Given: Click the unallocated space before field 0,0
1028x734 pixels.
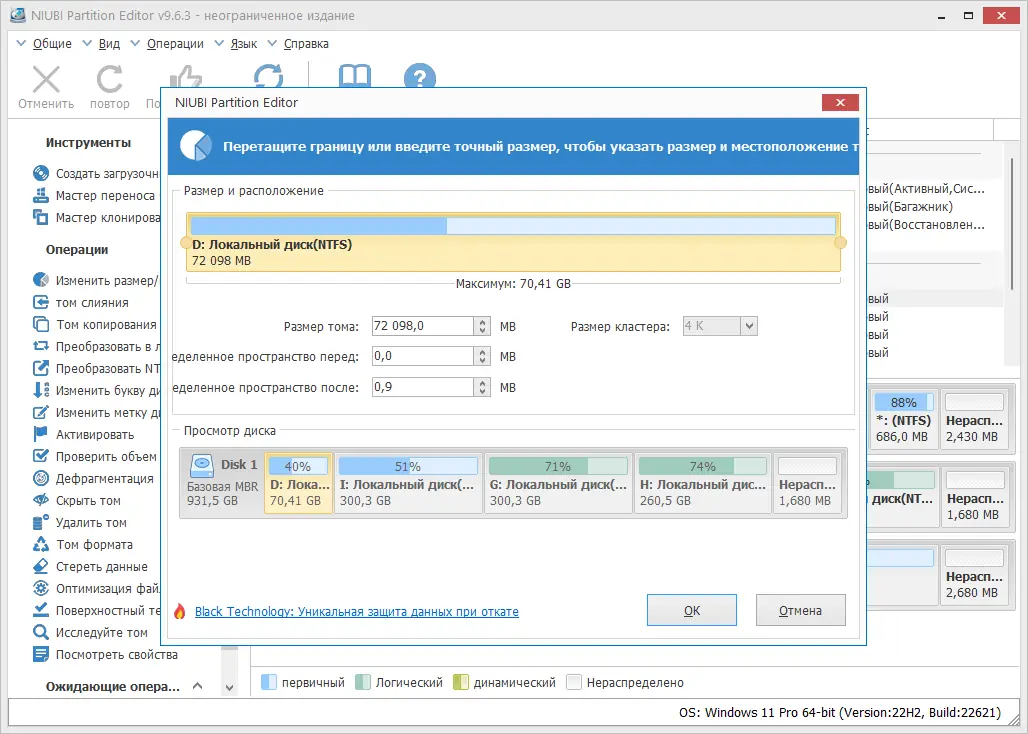Looking at the screenshot, I should pyautogui.click(x=423, y=356).
